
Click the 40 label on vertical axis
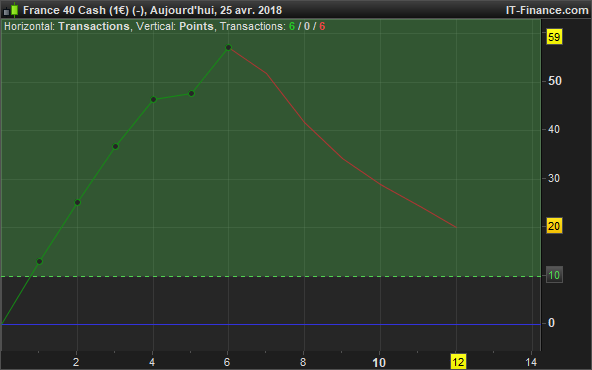coord(554,129)
